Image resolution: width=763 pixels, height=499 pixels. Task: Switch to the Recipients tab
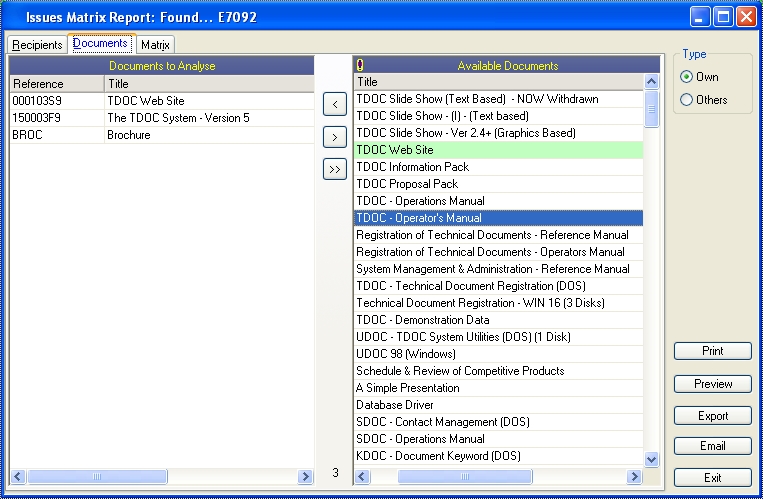point(37,45)
